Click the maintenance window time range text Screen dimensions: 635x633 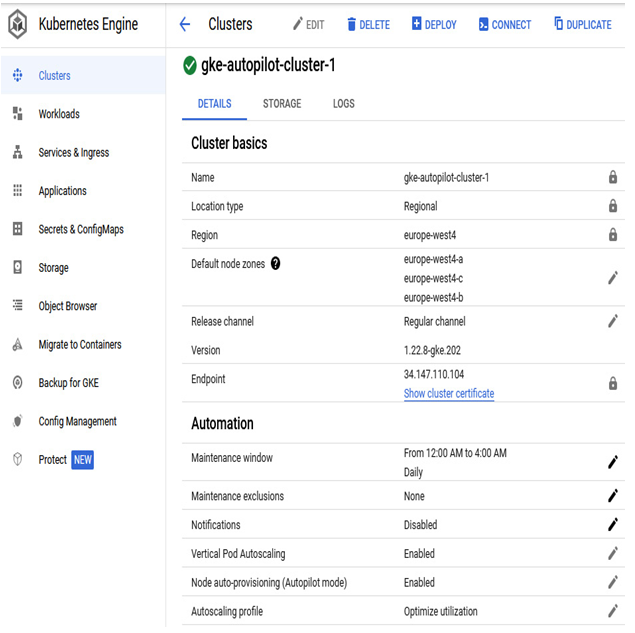click(455, 452)
